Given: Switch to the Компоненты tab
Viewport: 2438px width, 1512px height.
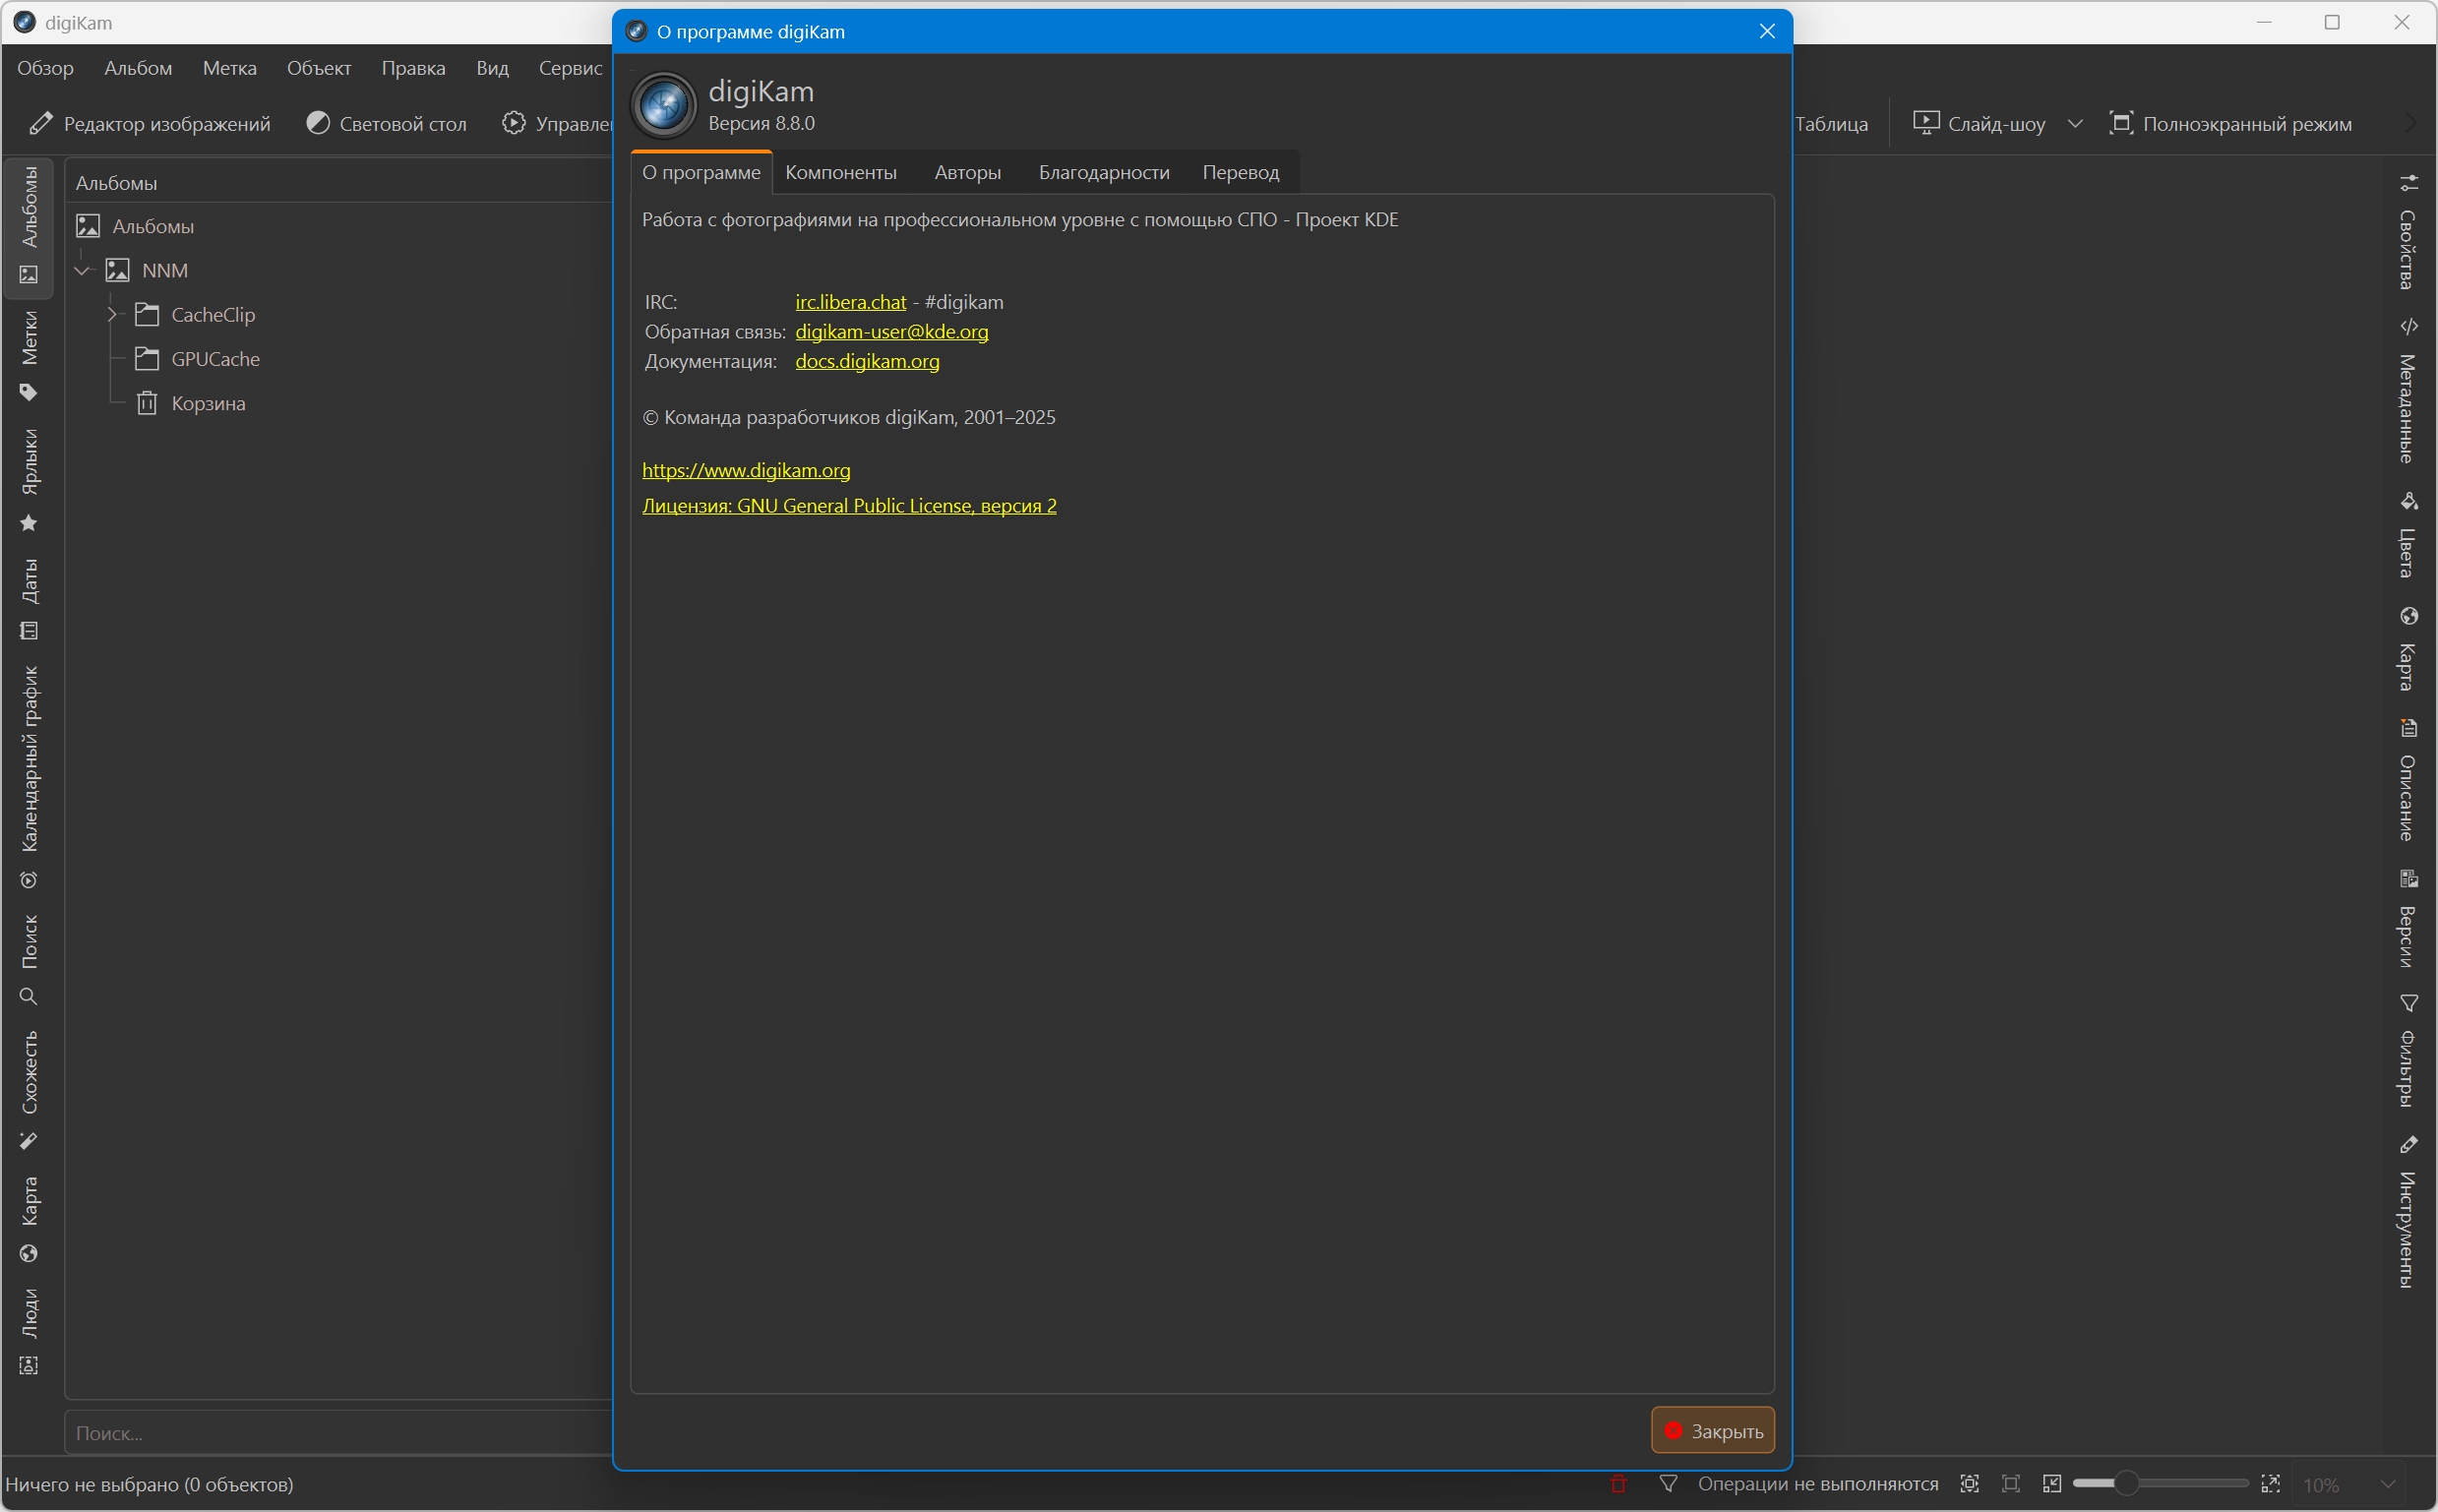Looking at the screenshot, I should coord(840,172).
